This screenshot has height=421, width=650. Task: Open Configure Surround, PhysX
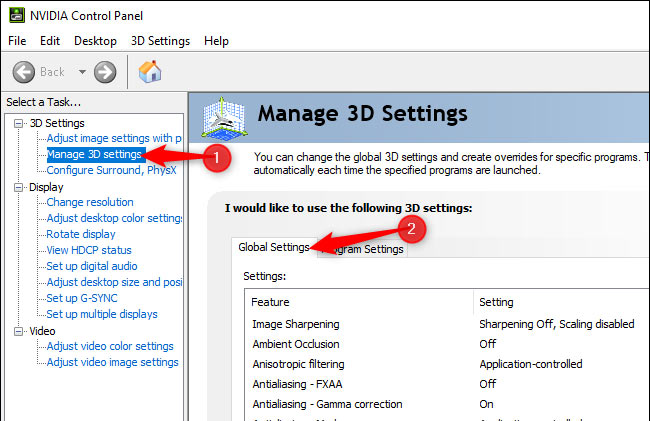[112, 170]
